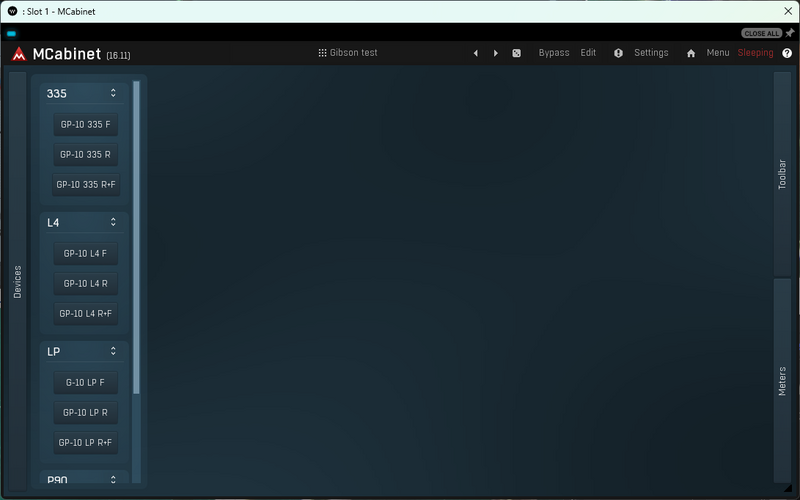Image resolution: width=800 pixels, height=500 pixels.
Task: Collapse the LP group with its chevron
Action: coord(113,351)
